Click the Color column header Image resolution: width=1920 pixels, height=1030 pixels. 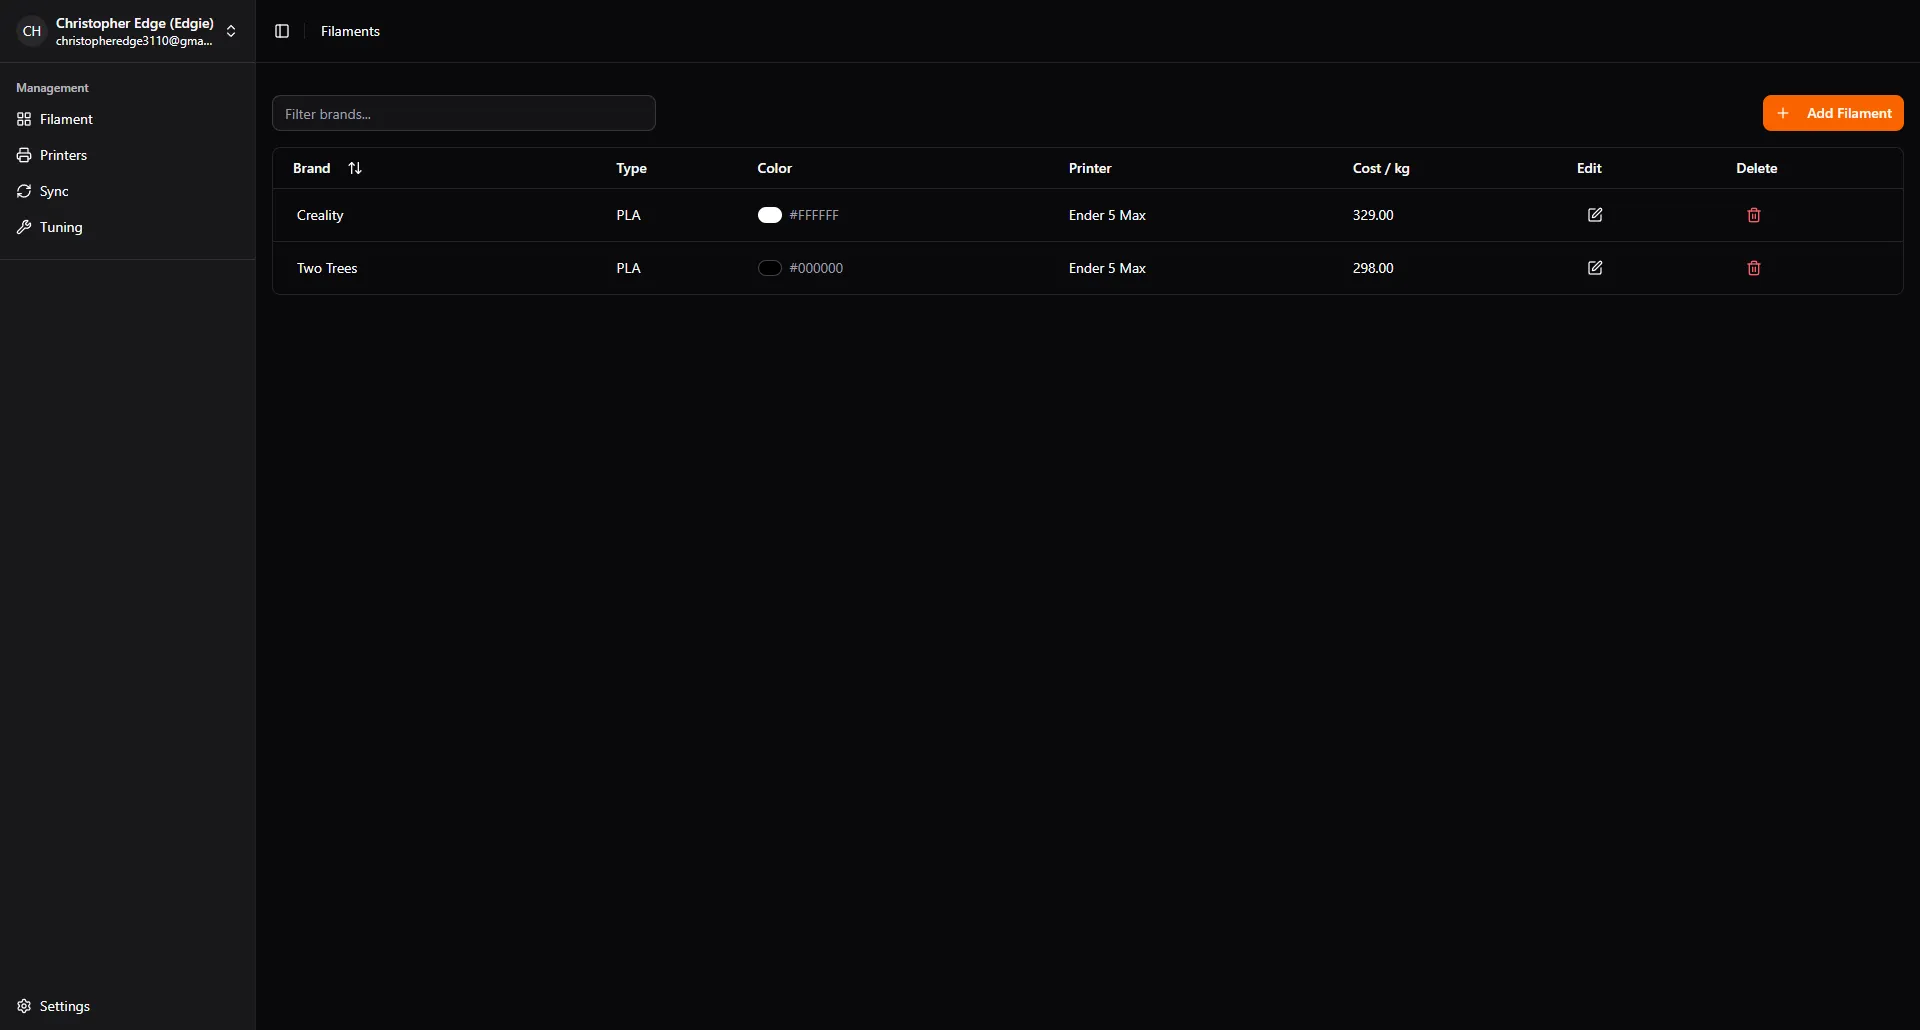[774, 168]
